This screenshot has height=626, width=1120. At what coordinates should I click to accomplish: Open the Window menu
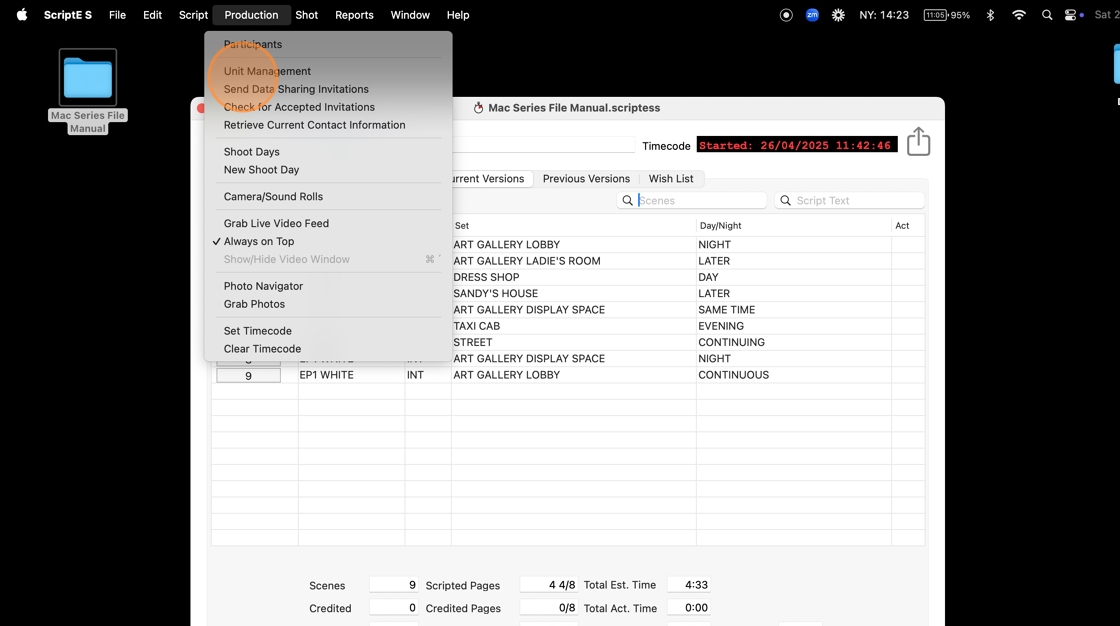(x=410, y=15)
